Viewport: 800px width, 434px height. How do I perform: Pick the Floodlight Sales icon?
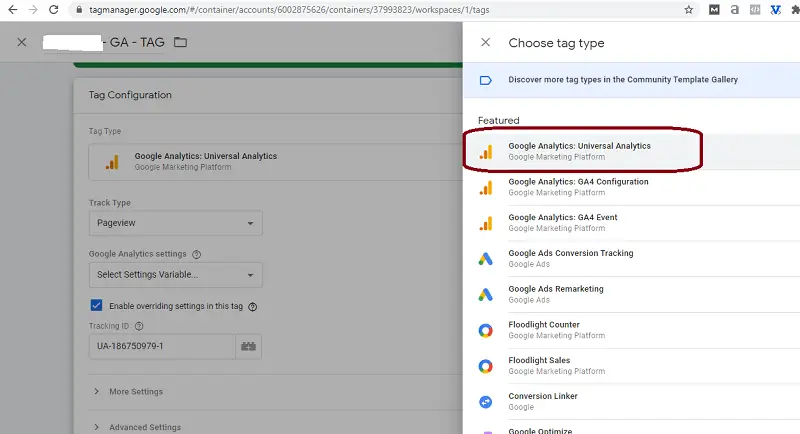tap(486, 366)
